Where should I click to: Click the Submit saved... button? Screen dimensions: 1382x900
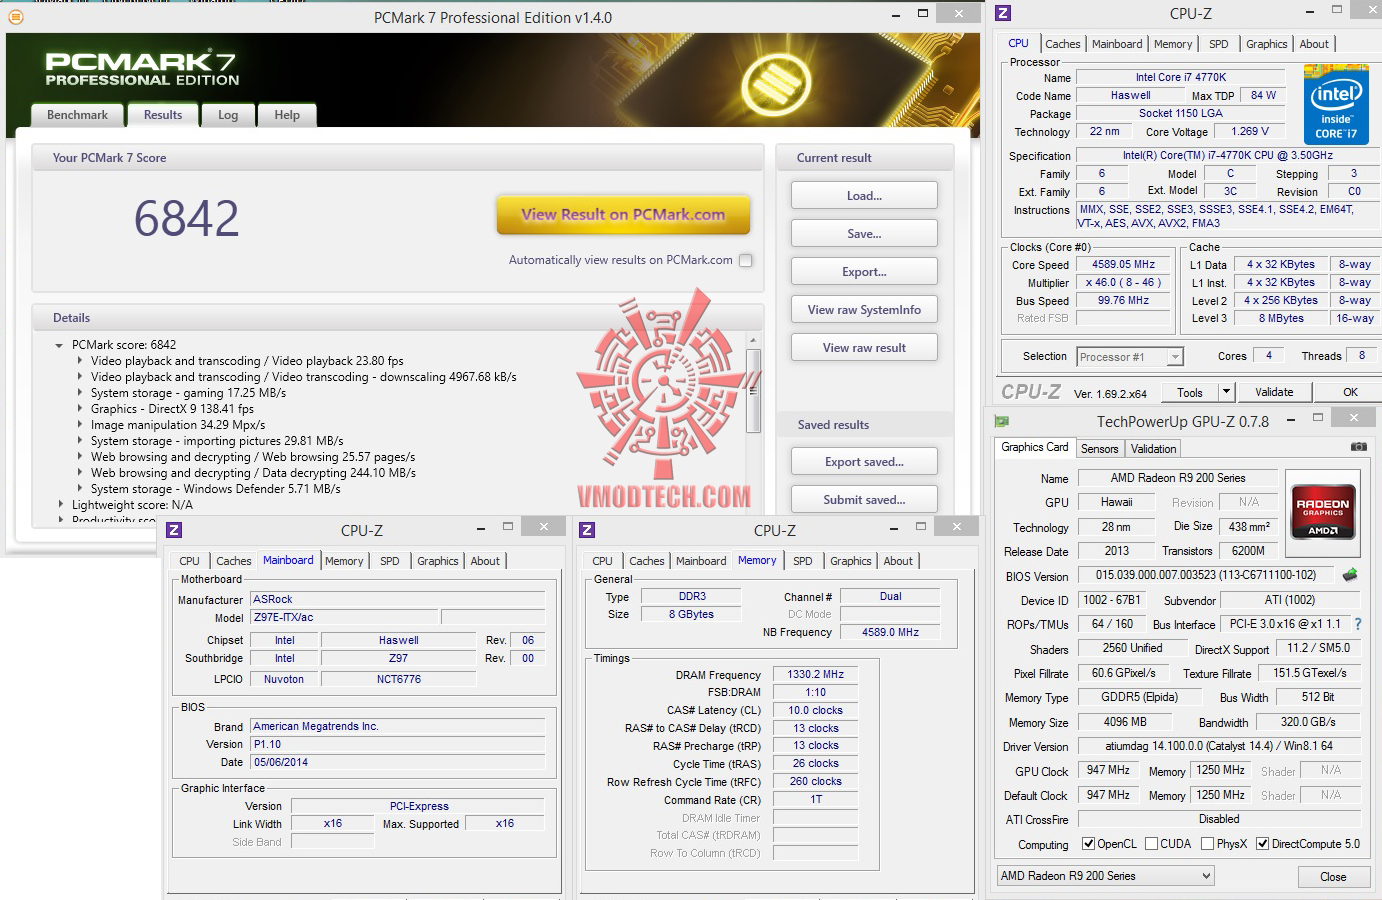pyautogui.click(x=864, y=500)
